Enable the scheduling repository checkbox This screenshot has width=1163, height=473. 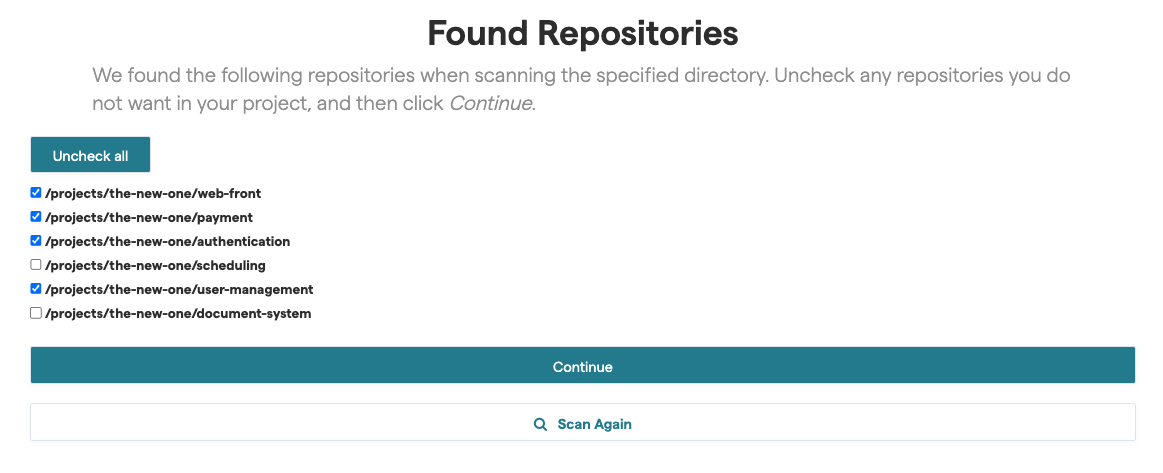point(36,265)
